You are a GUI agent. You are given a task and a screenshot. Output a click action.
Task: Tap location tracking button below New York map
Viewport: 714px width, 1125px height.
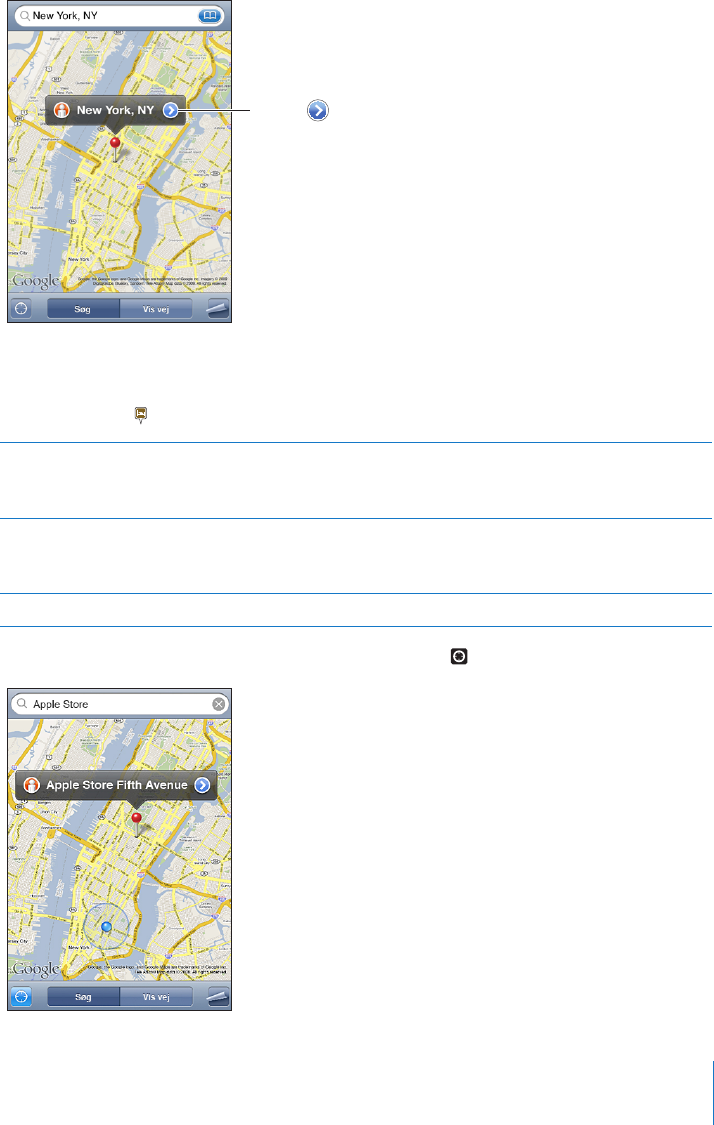coord(22,309)
